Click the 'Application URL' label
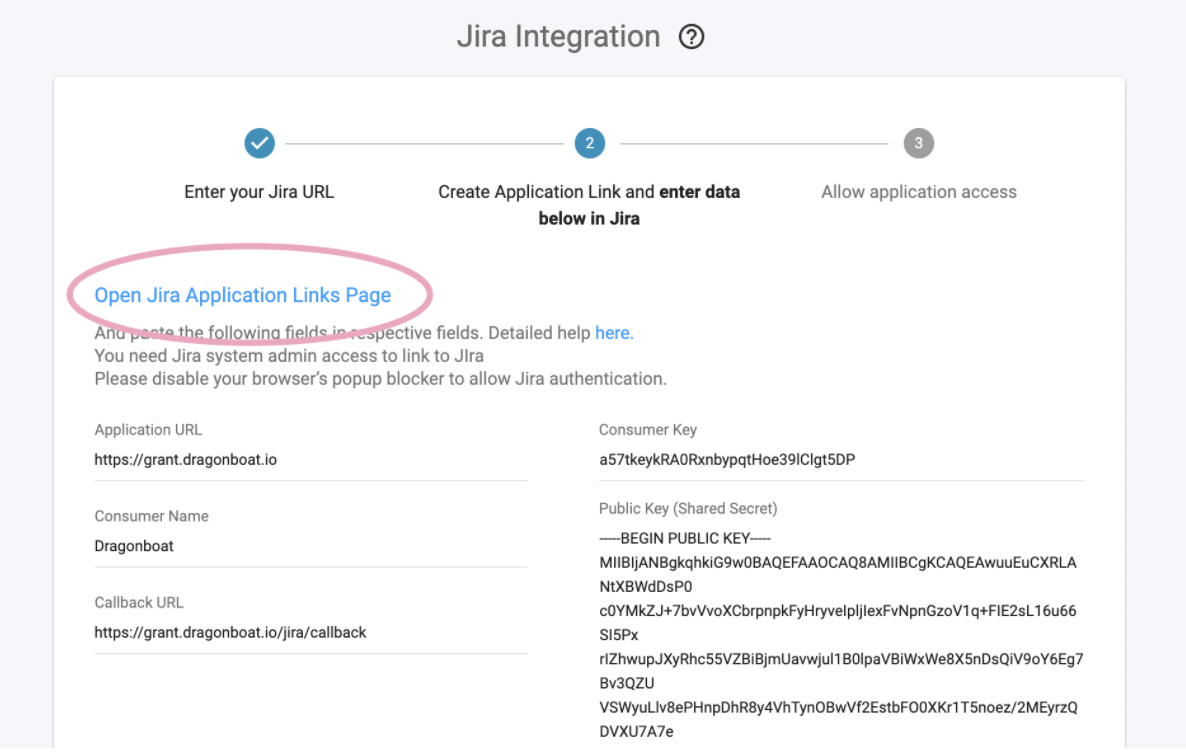This screenshot has width=1186, height=756. [147, 429]
